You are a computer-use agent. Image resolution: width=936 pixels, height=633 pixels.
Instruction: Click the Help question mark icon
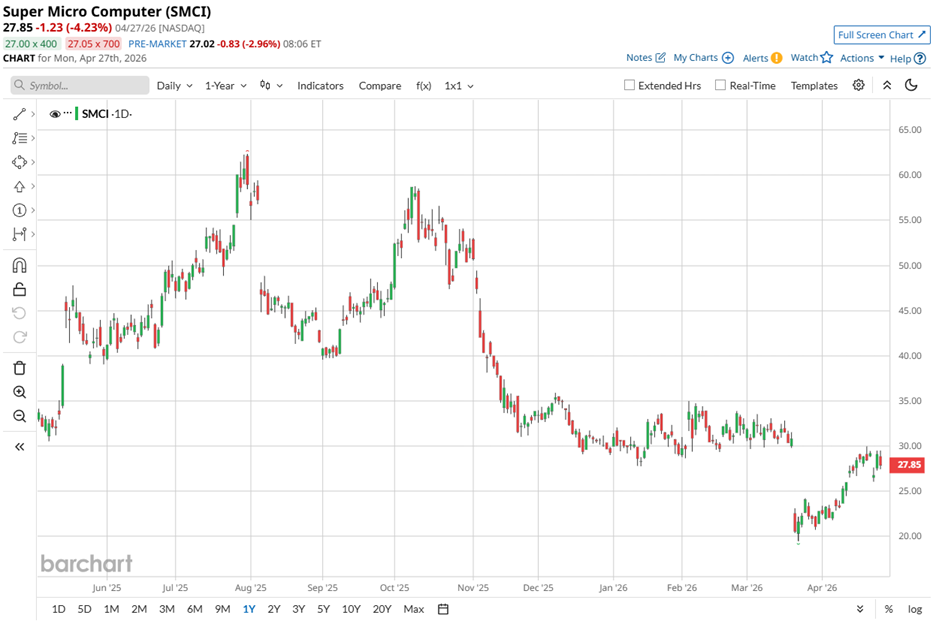[920, 59]
